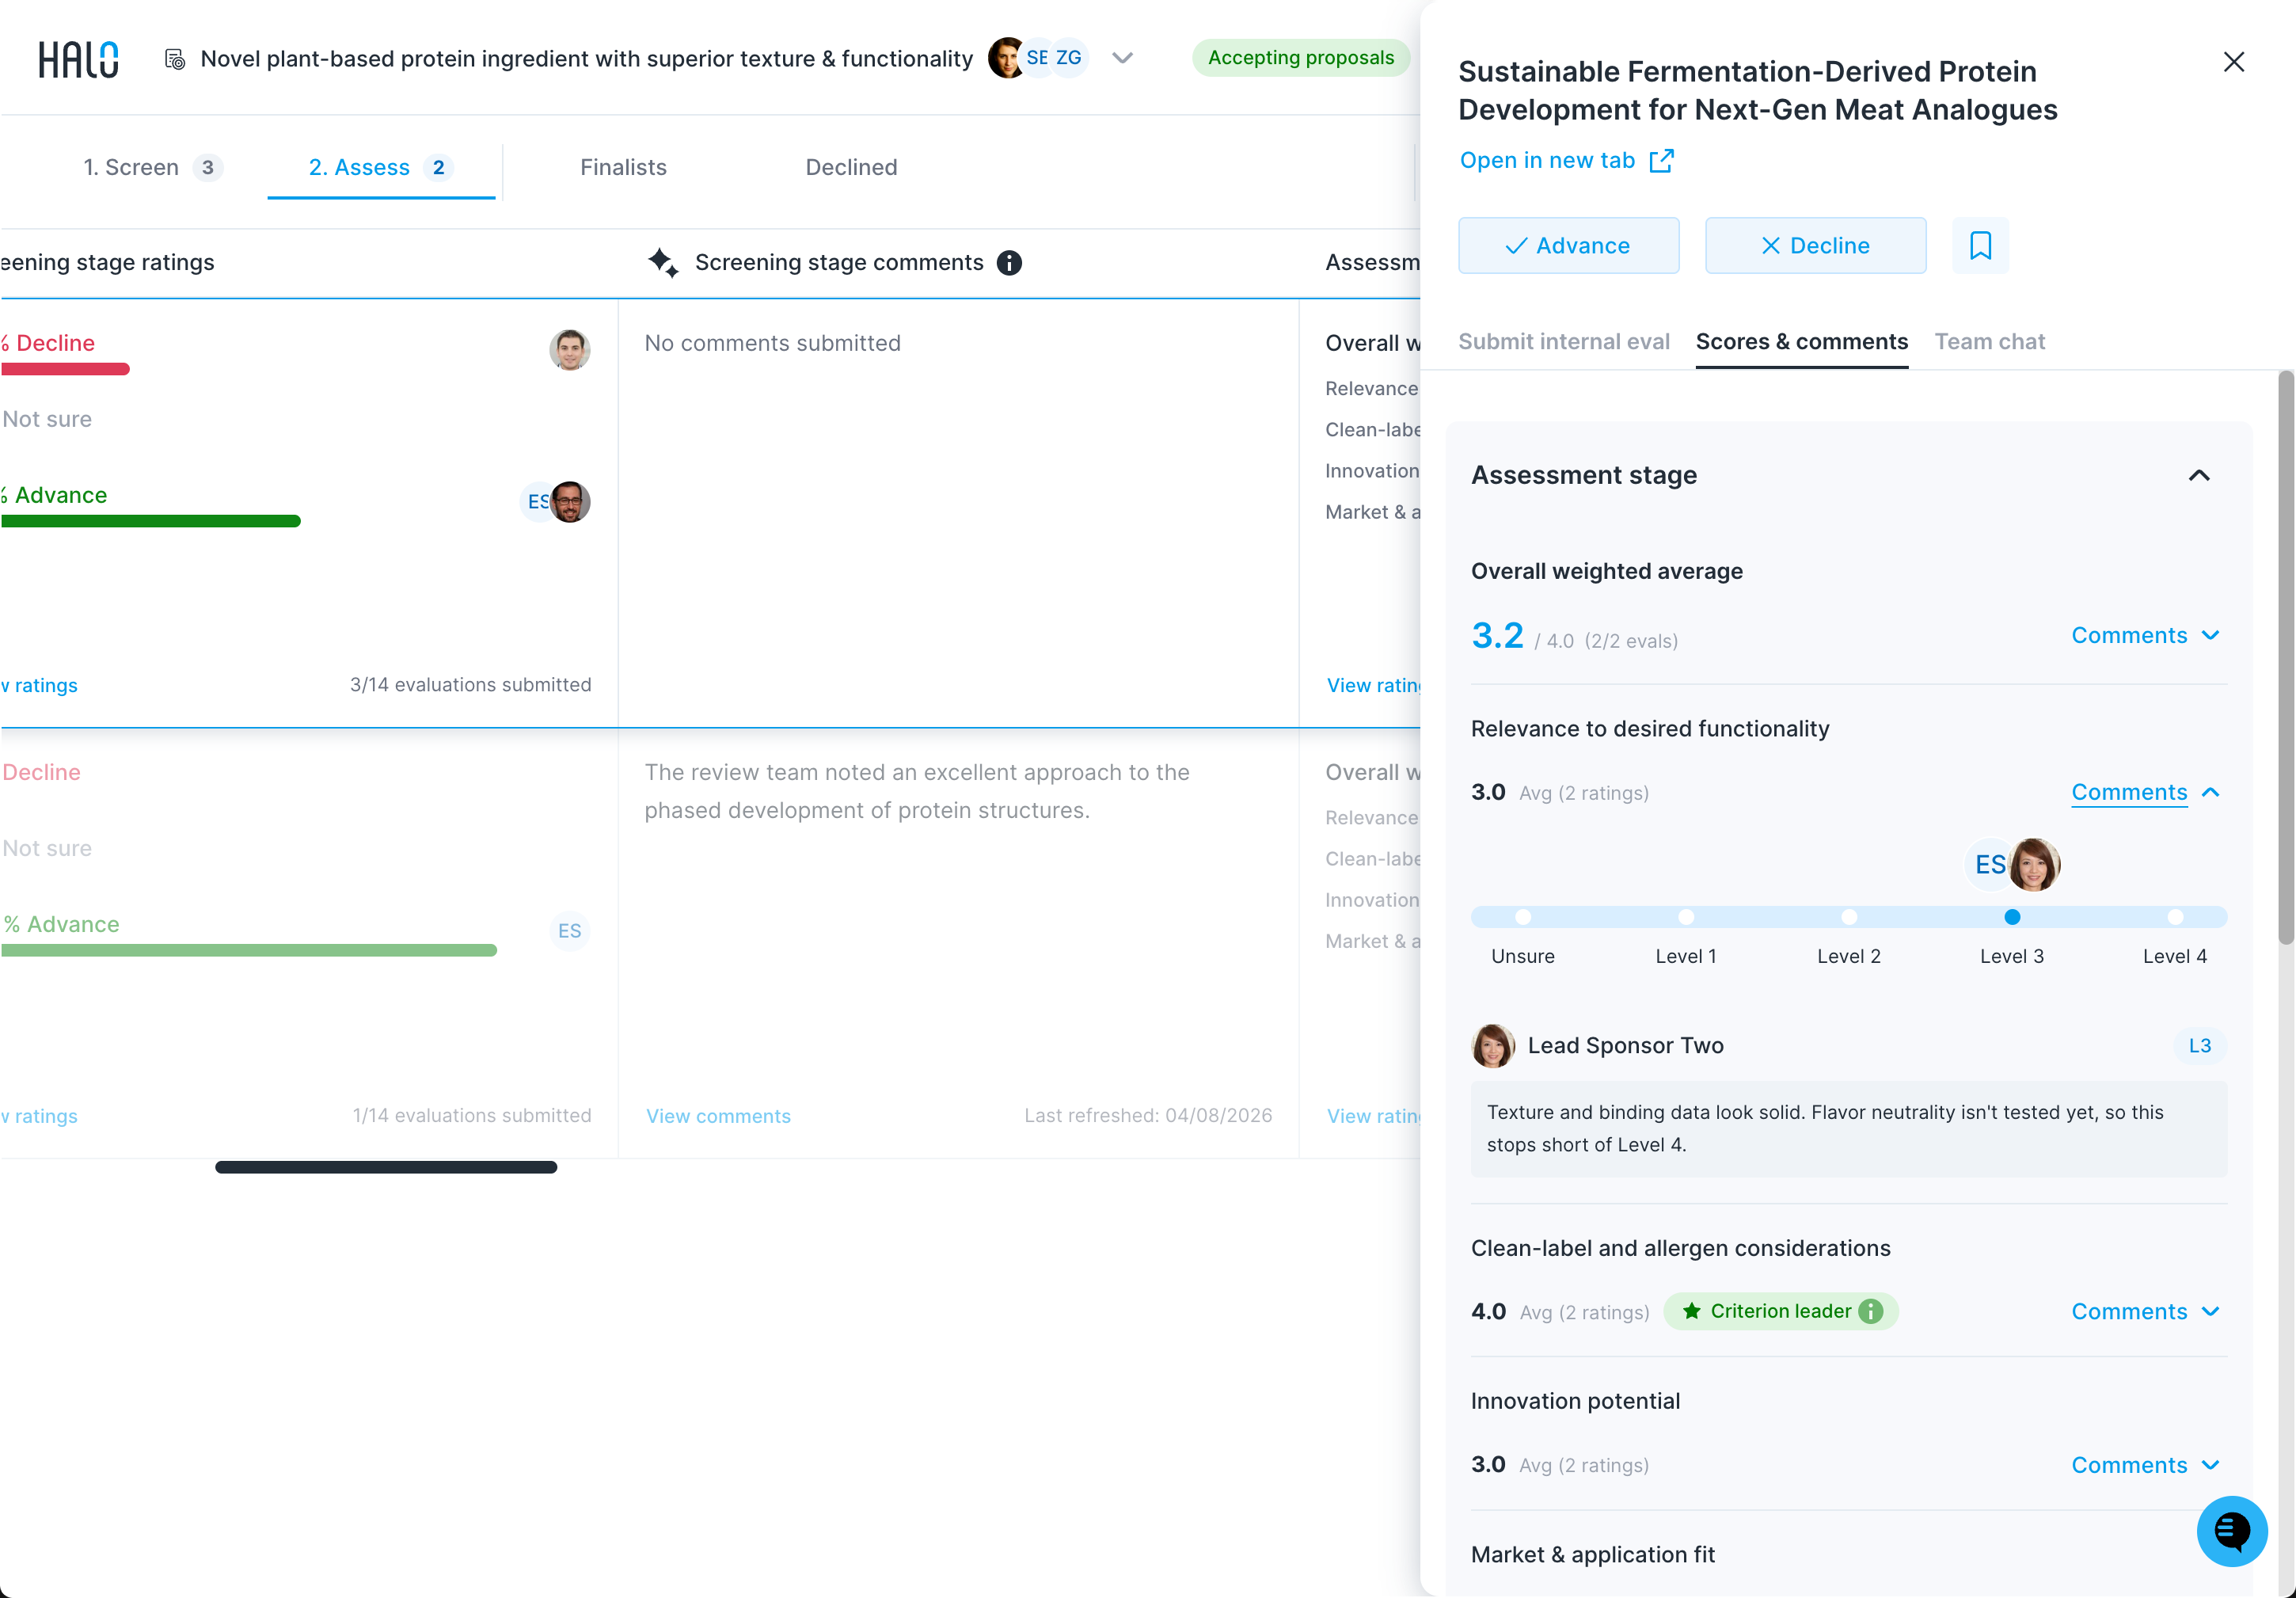
Task: Click the ZG reviewer avatar in header
Action: click(x=1069, y=58)
